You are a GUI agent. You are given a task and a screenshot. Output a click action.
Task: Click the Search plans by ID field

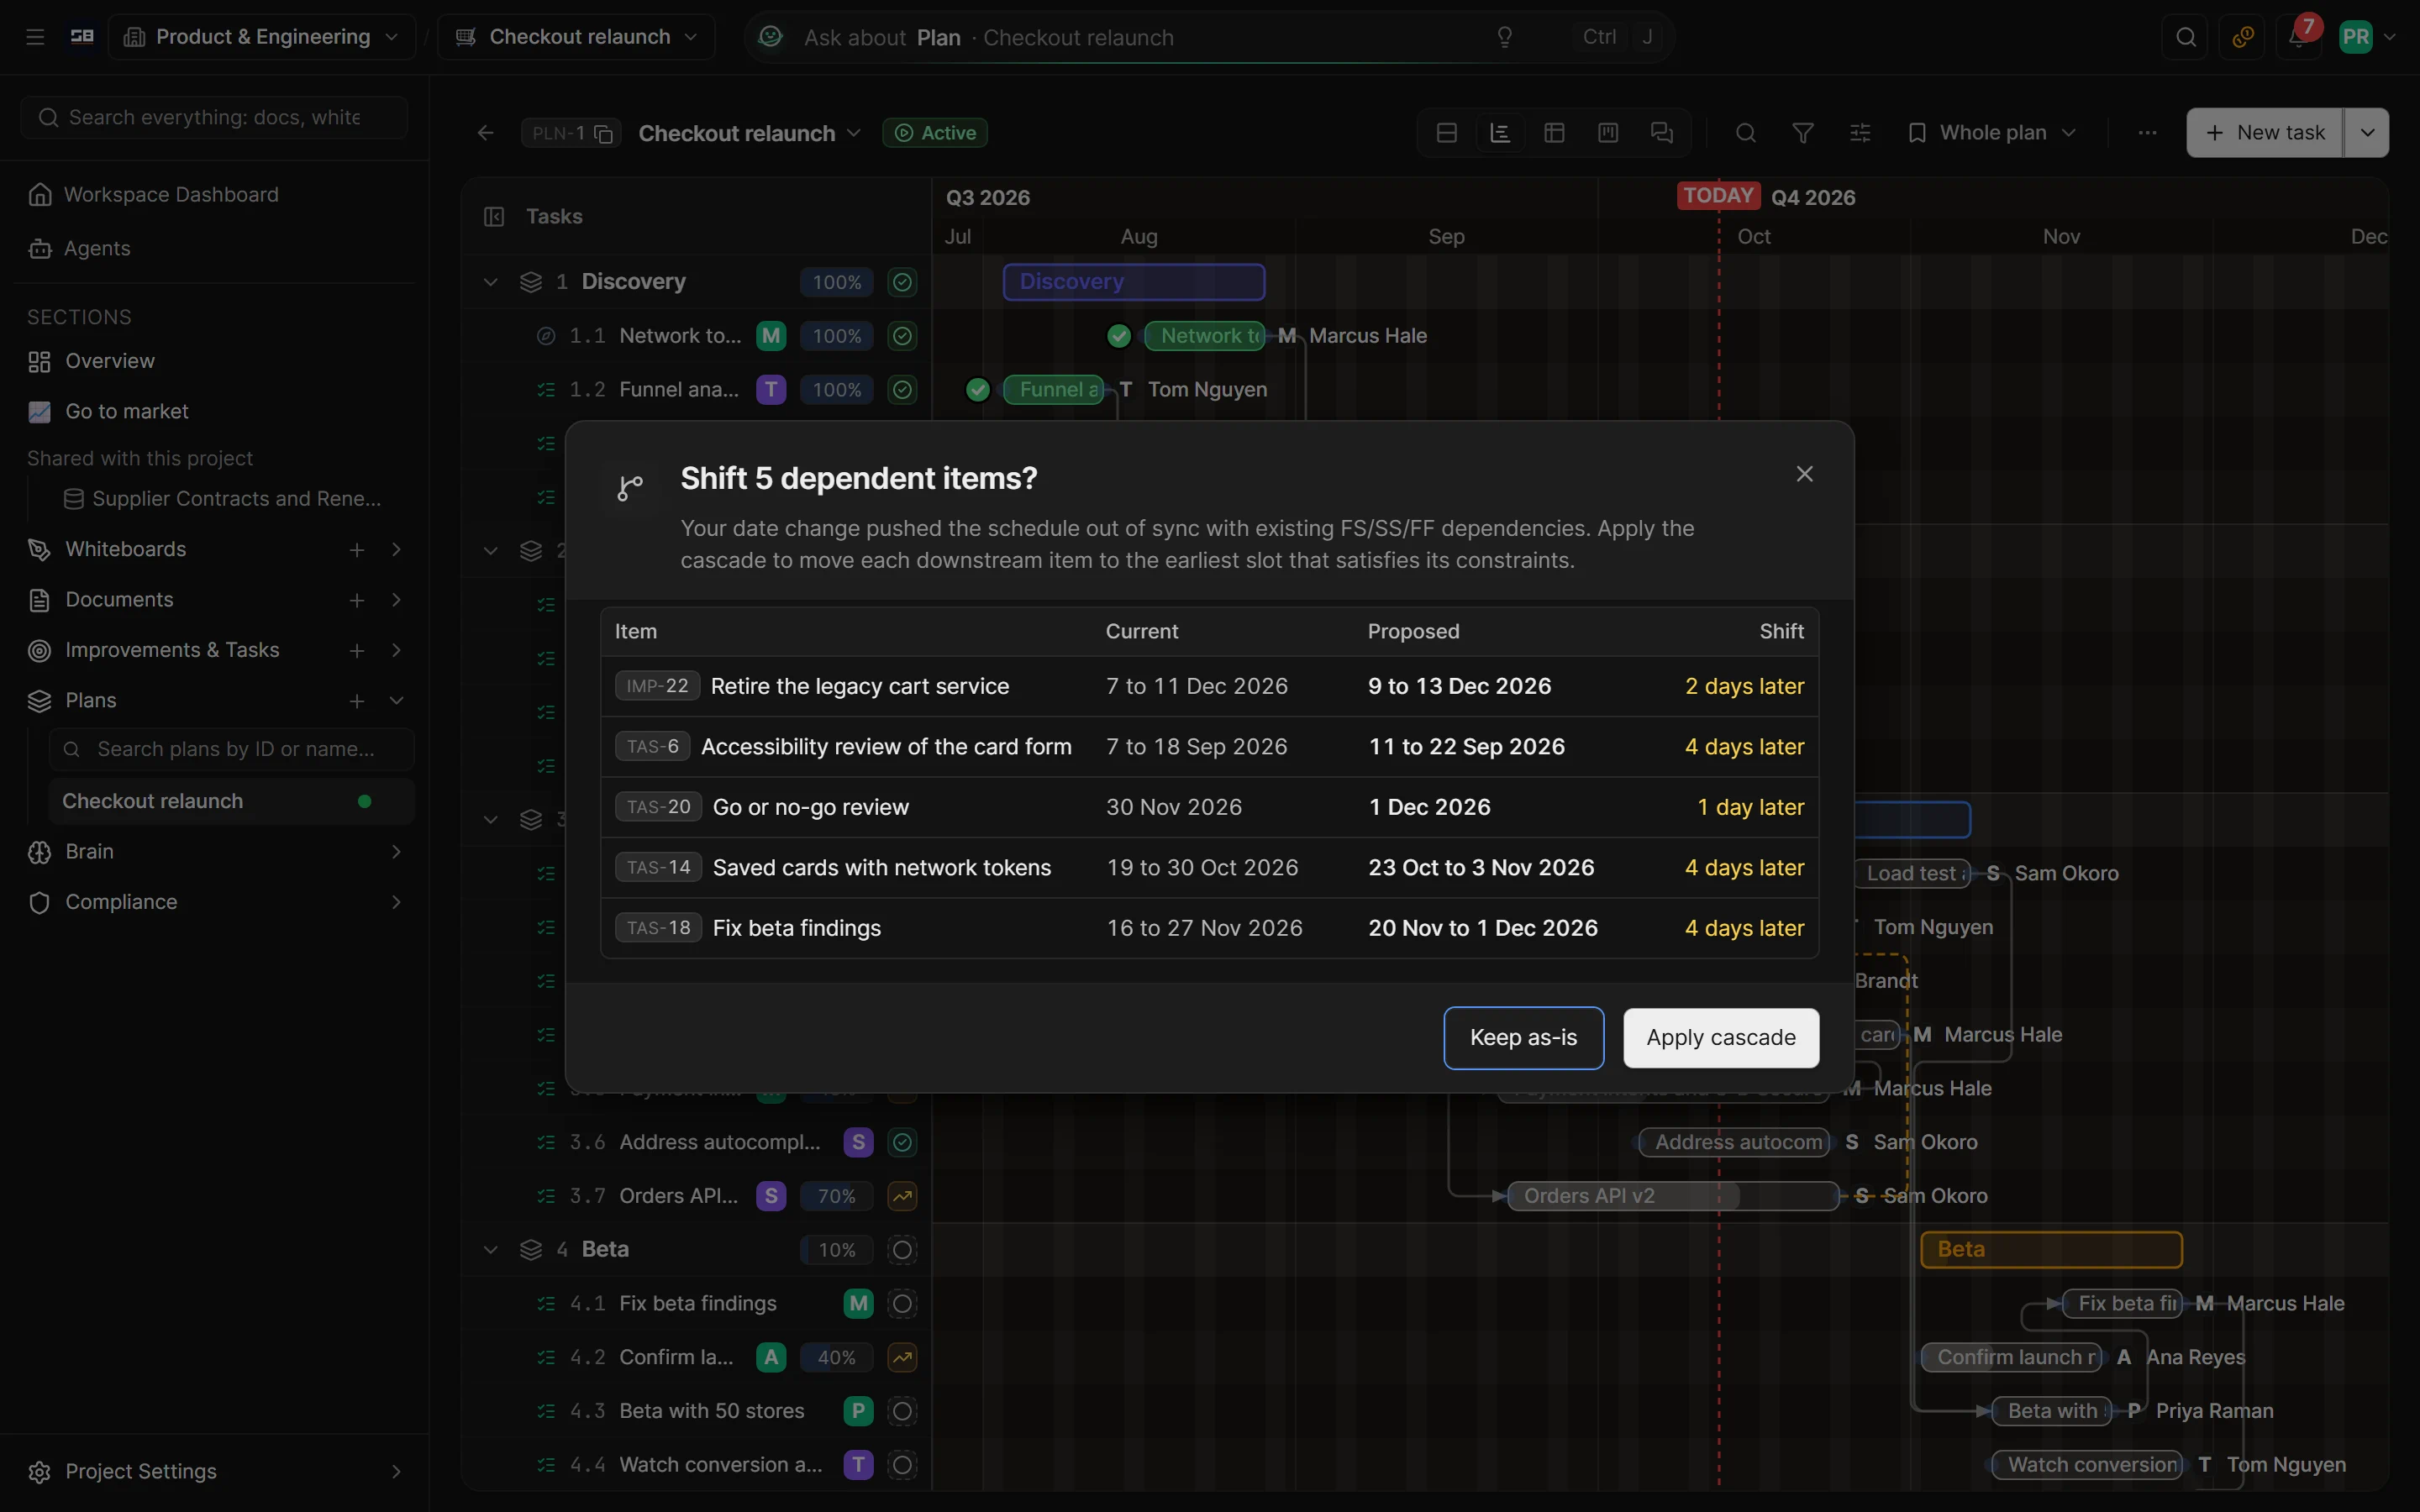(232, 750)
